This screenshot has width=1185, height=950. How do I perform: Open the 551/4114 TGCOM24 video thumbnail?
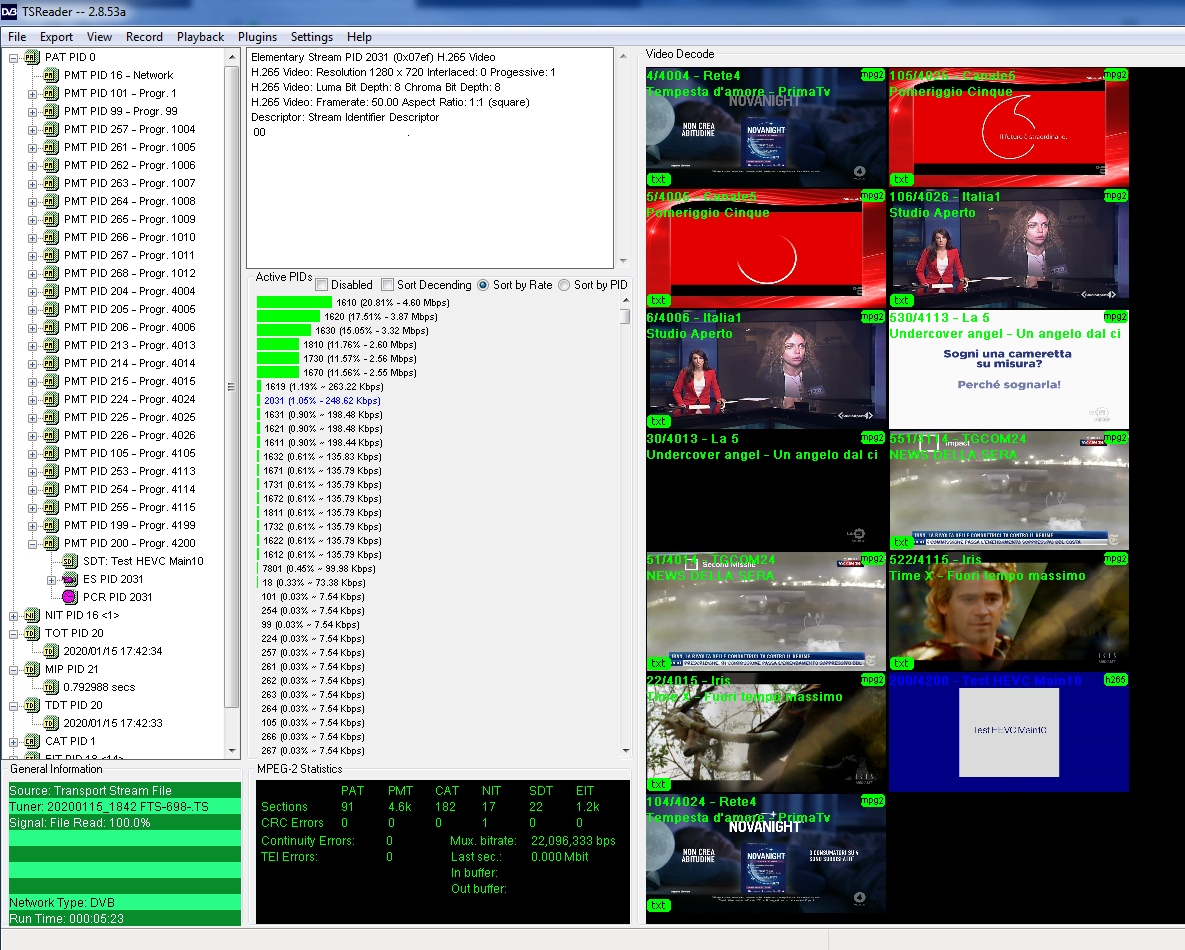click(1009, 490)
